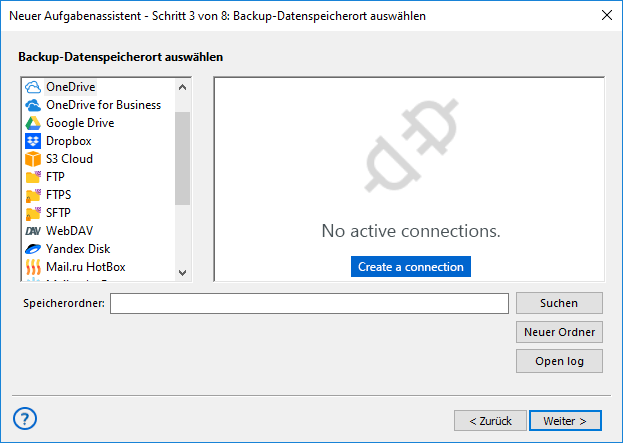623x443 pixels.
Task: Click the storage list scroll-down arrow
Action: click(x=182, y=273)
